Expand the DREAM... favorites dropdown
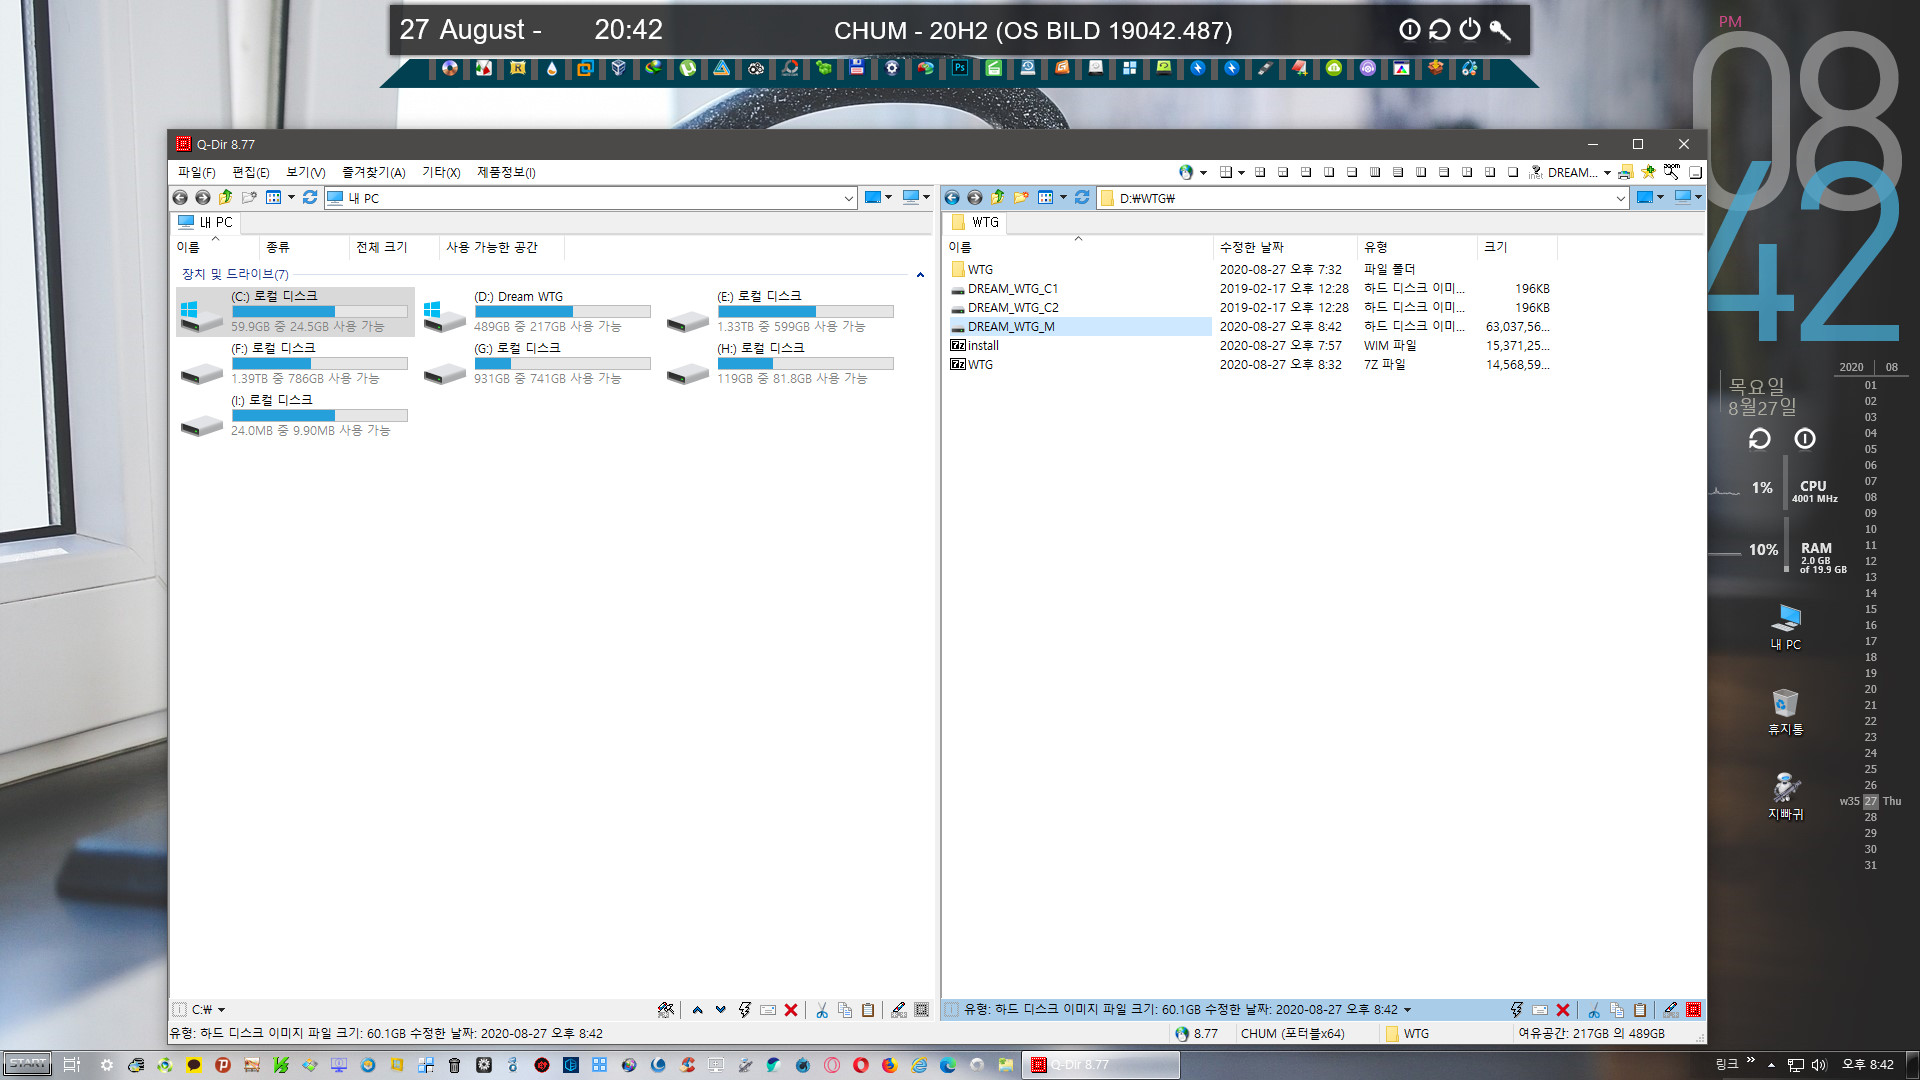Screen dimensions: 1920x1080 click(x=1607, y=172)
